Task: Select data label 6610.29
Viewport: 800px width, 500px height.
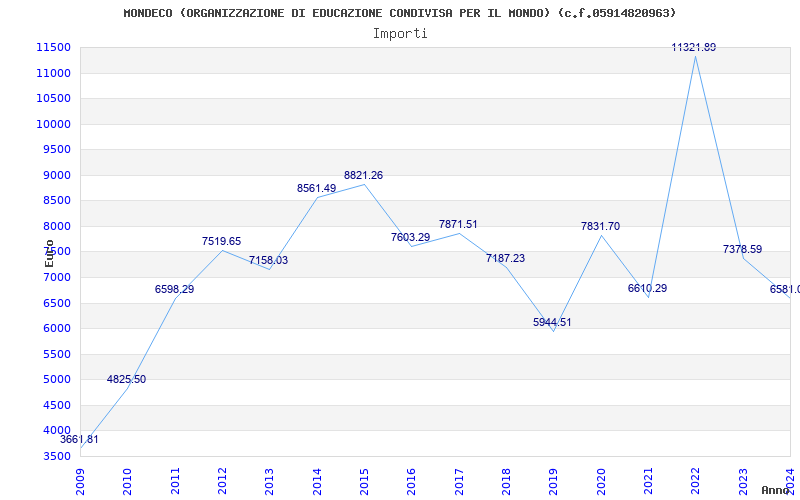Action: (647, 288)
